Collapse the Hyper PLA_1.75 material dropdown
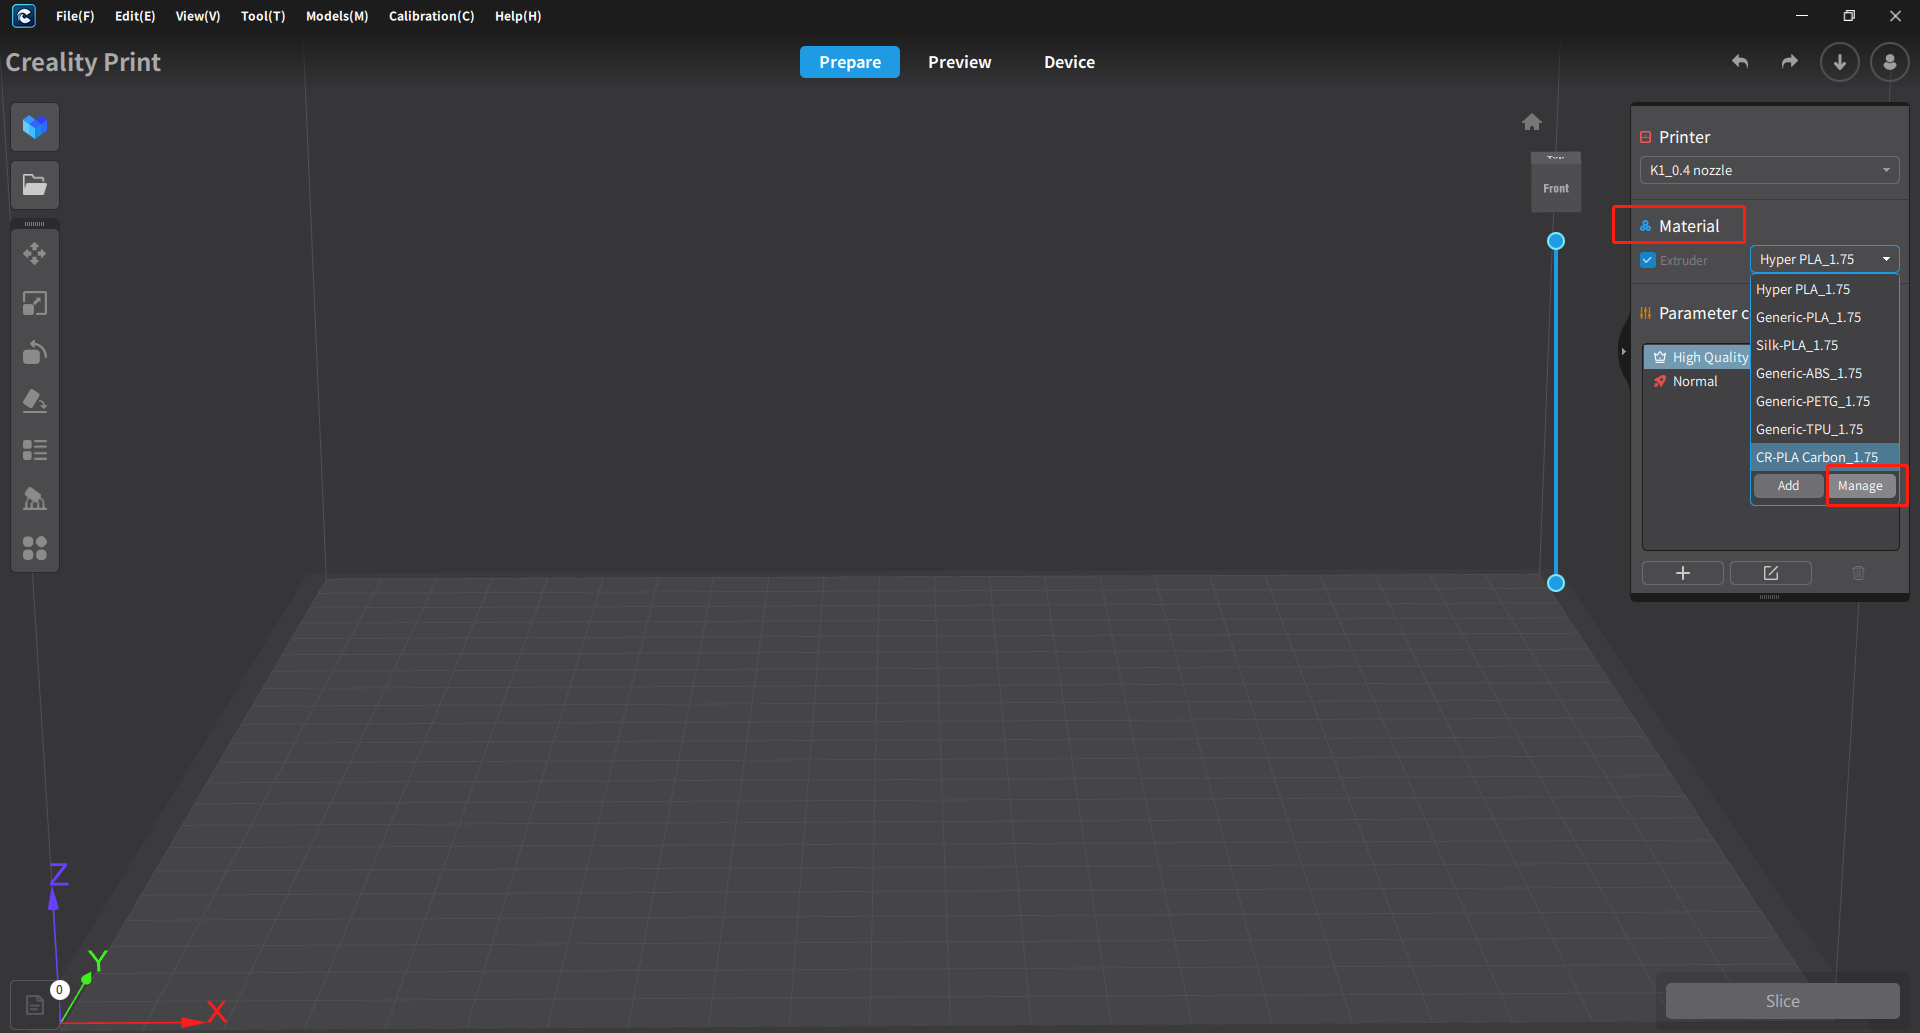1920x1033 pixels. tap(1825, 259)
